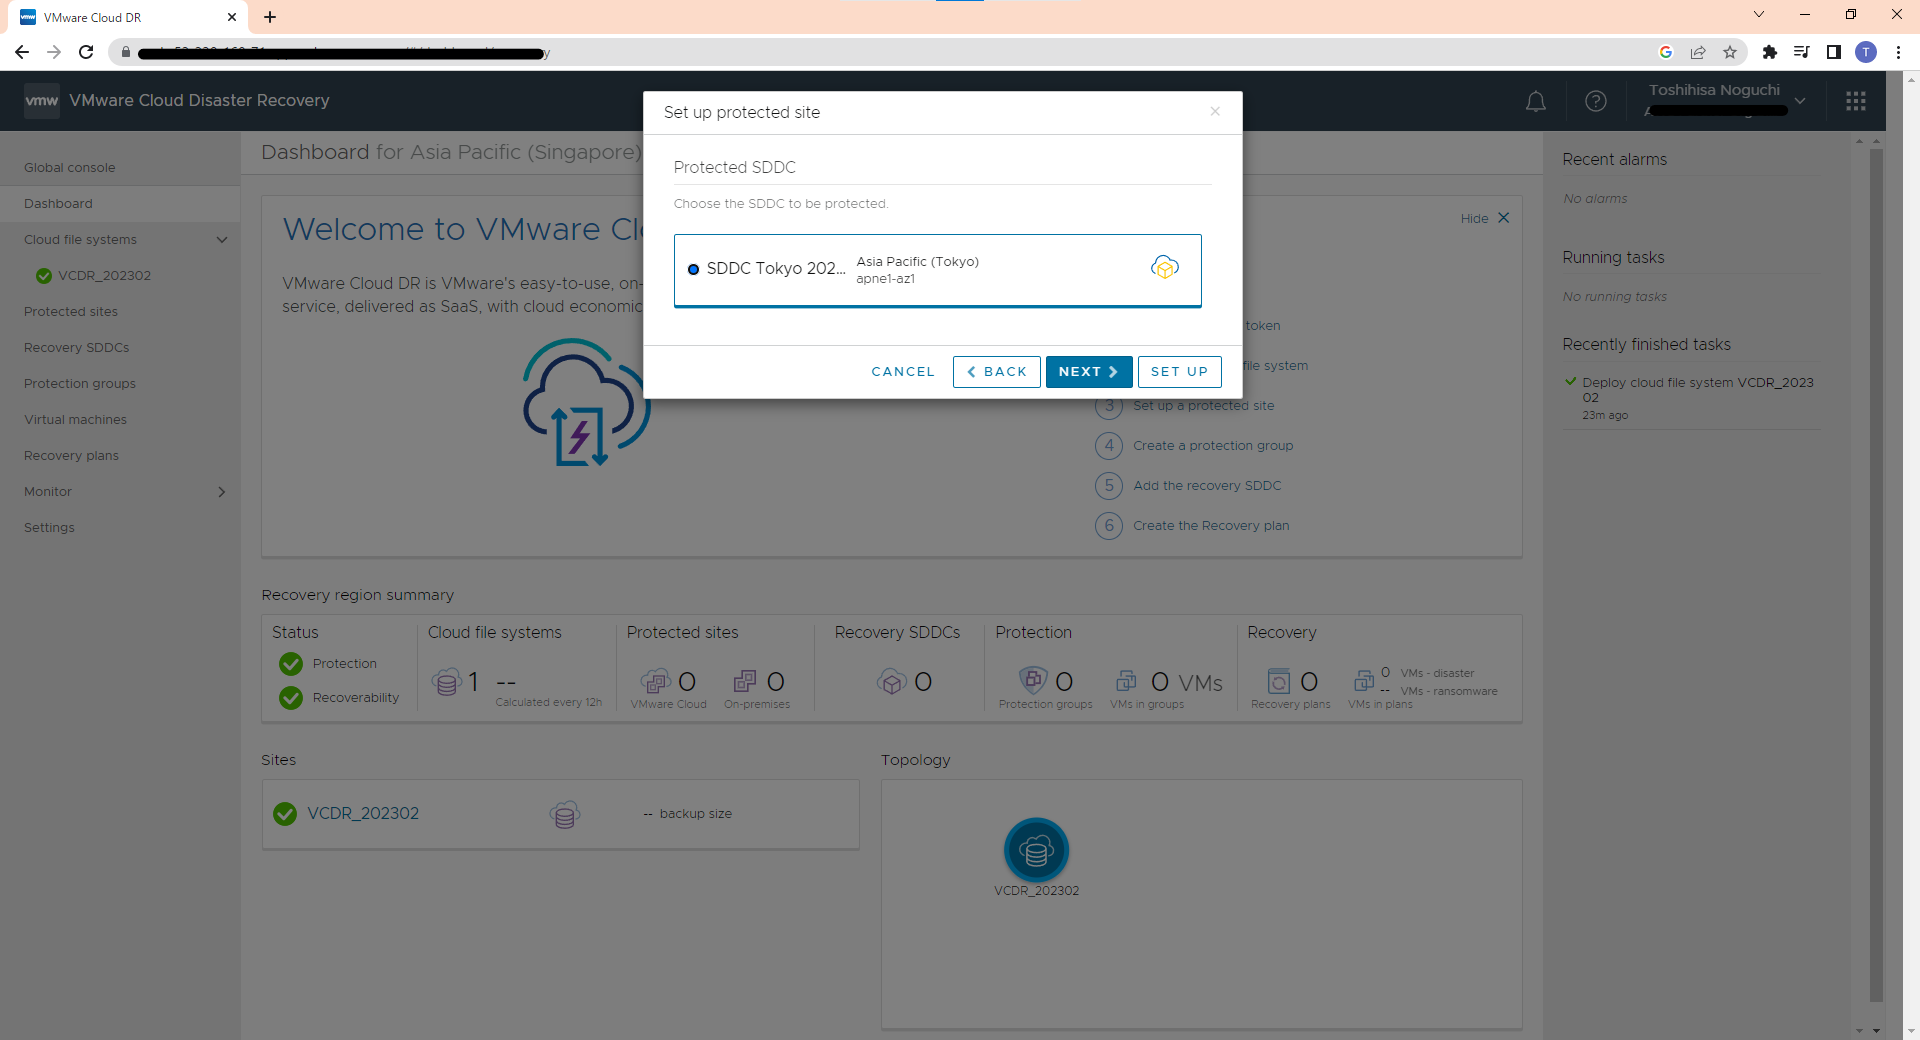The height and width of the screenshot is (1040, 1920).
Task: Open Global console in sidebar
Action: [70, 167]
